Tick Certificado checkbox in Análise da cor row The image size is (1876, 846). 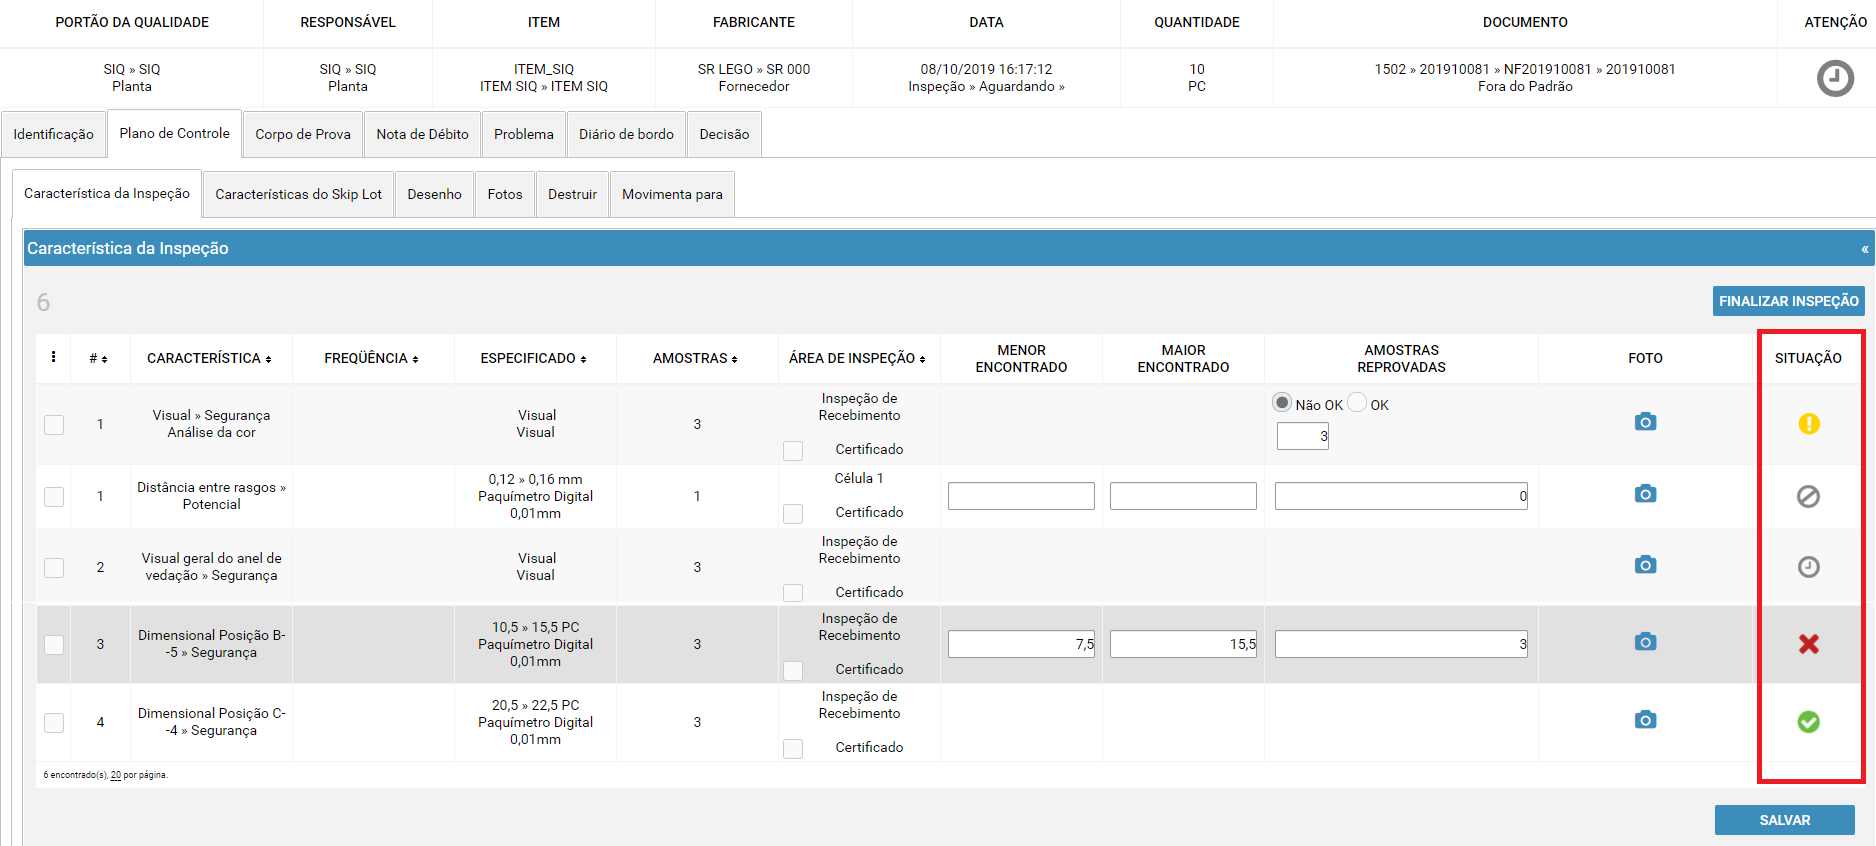pyautogui.click(x=793, y=451)
